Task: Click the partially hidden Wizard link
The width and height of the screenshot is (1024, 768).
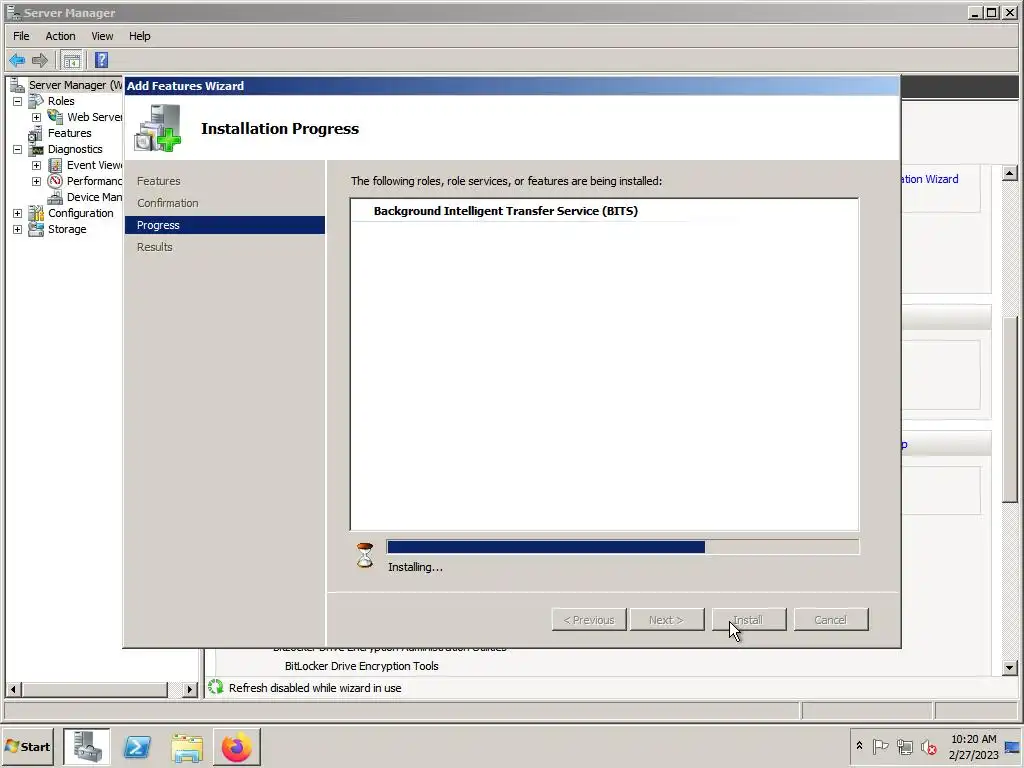Action: pos(930,179)
